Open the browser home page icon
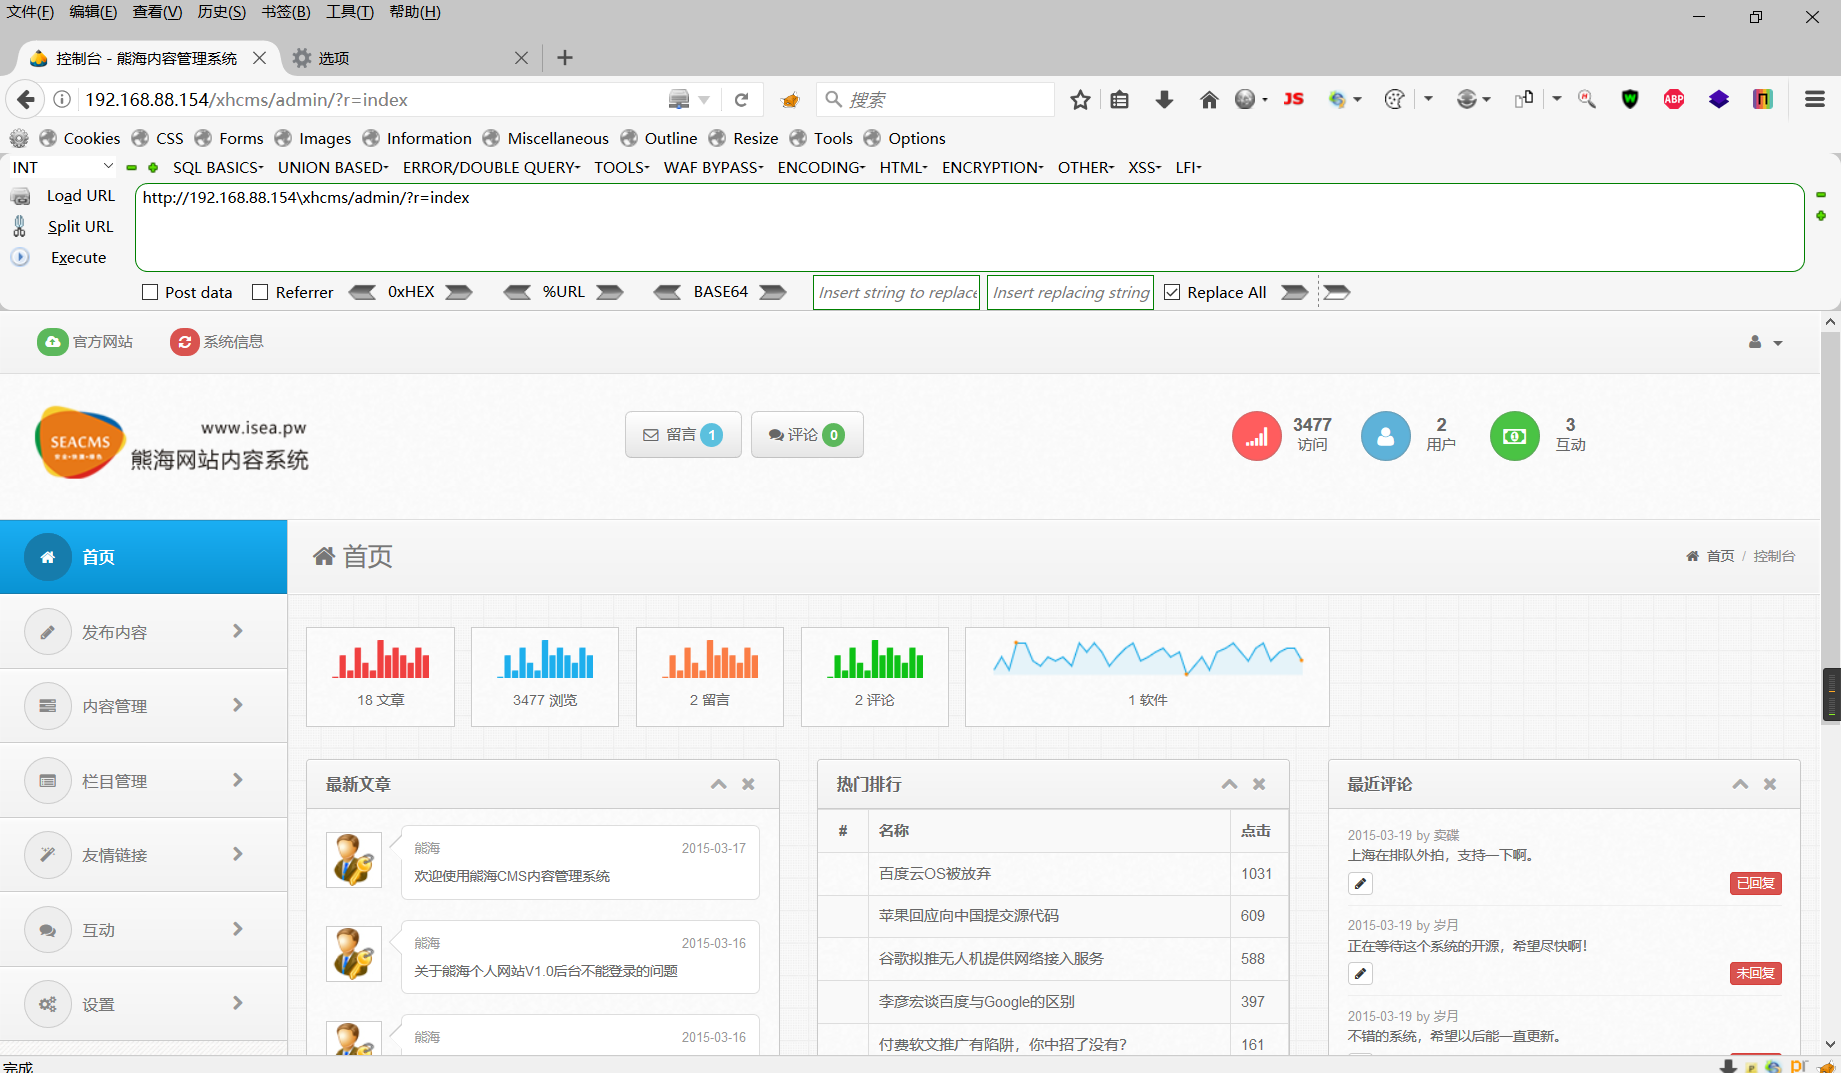Image resolution: width=1841 pixels, height=1073 pixels. (x=1209, y=99)
